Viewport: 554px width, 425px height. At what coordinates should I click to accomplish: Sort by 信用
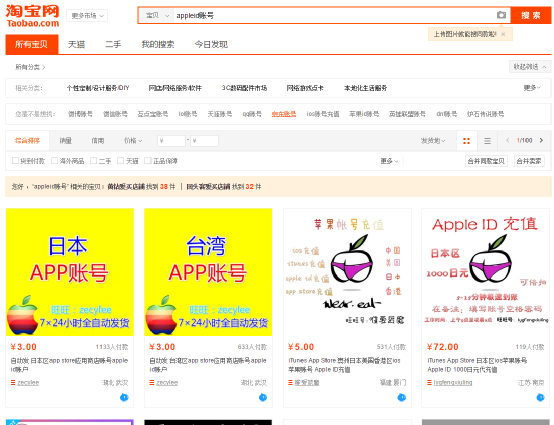click(x=98, y=141)
